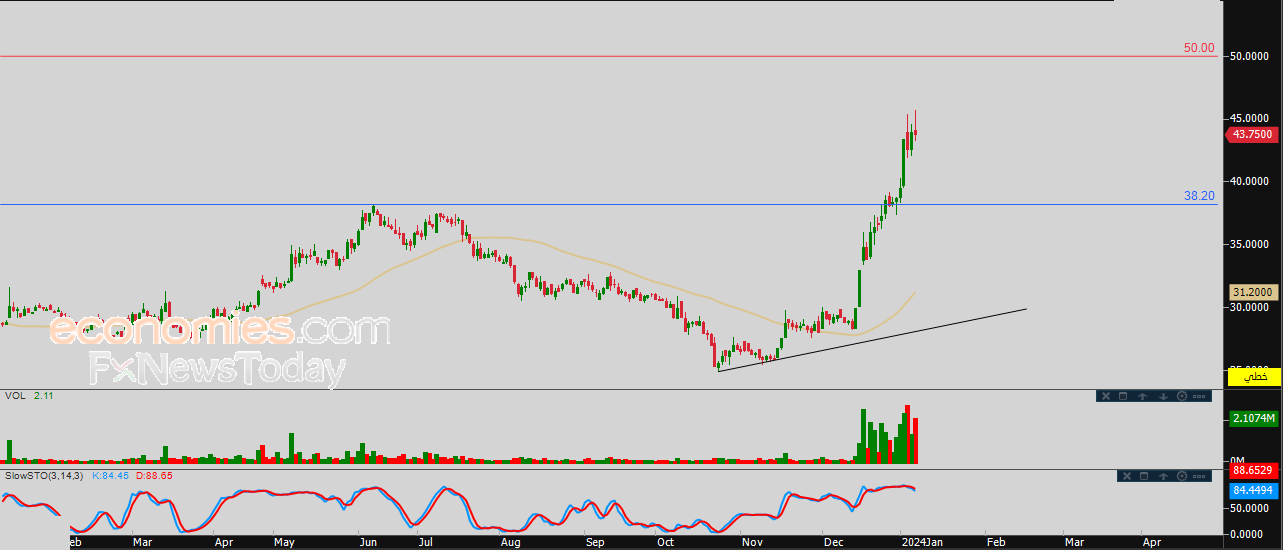The height and width of the screenshot is (550, 1283).
Task: Click the Apr 2024 date axis label
Action: pyautogui.click(x=1152, y=541)
